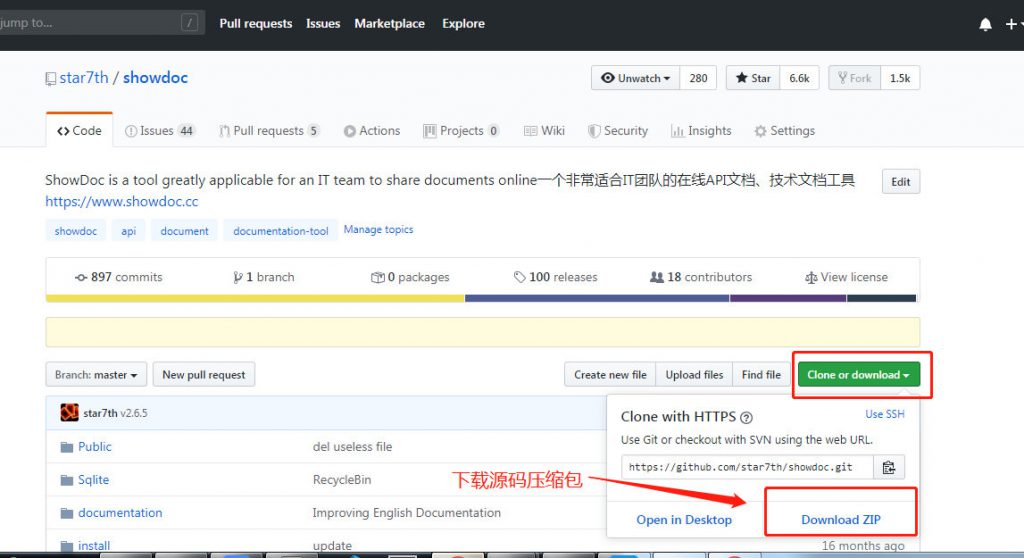Screen dimensions: 1024x558
Task: Open Pull requests in top navigation
Action: [255, 24]
